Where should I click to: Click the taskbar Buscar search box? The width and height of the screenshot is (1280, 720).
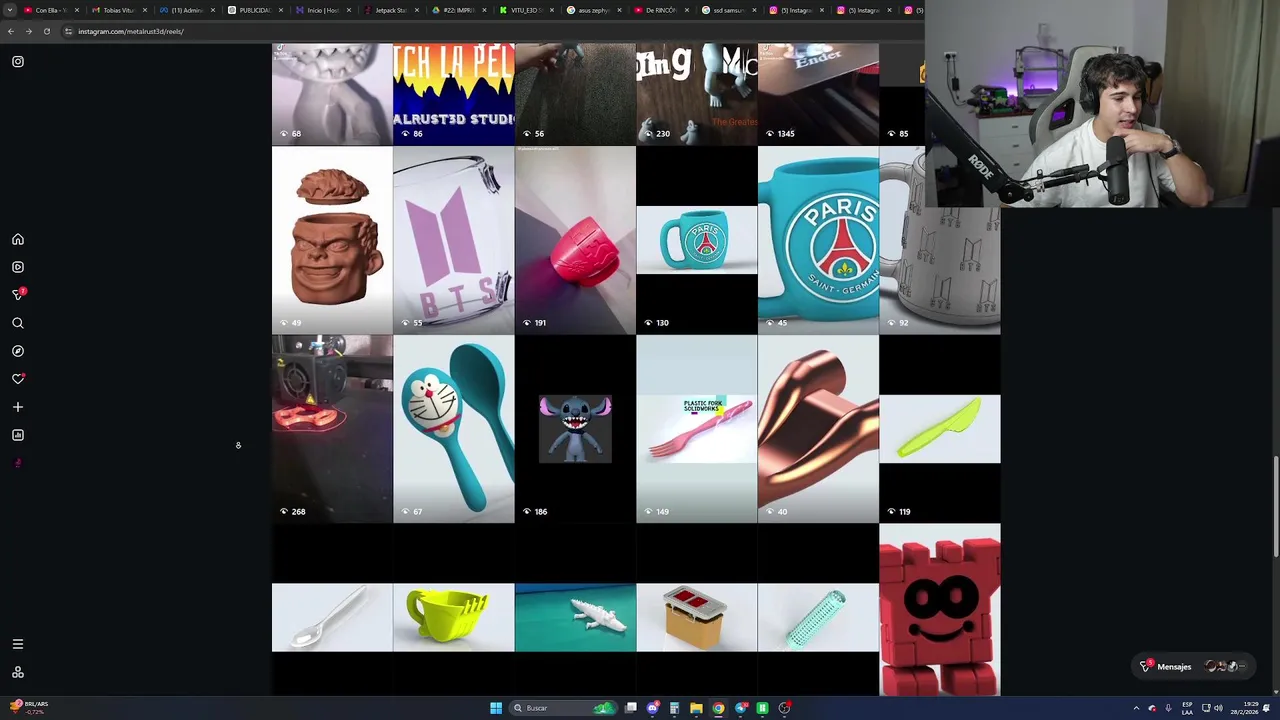(x=564, y=708)
